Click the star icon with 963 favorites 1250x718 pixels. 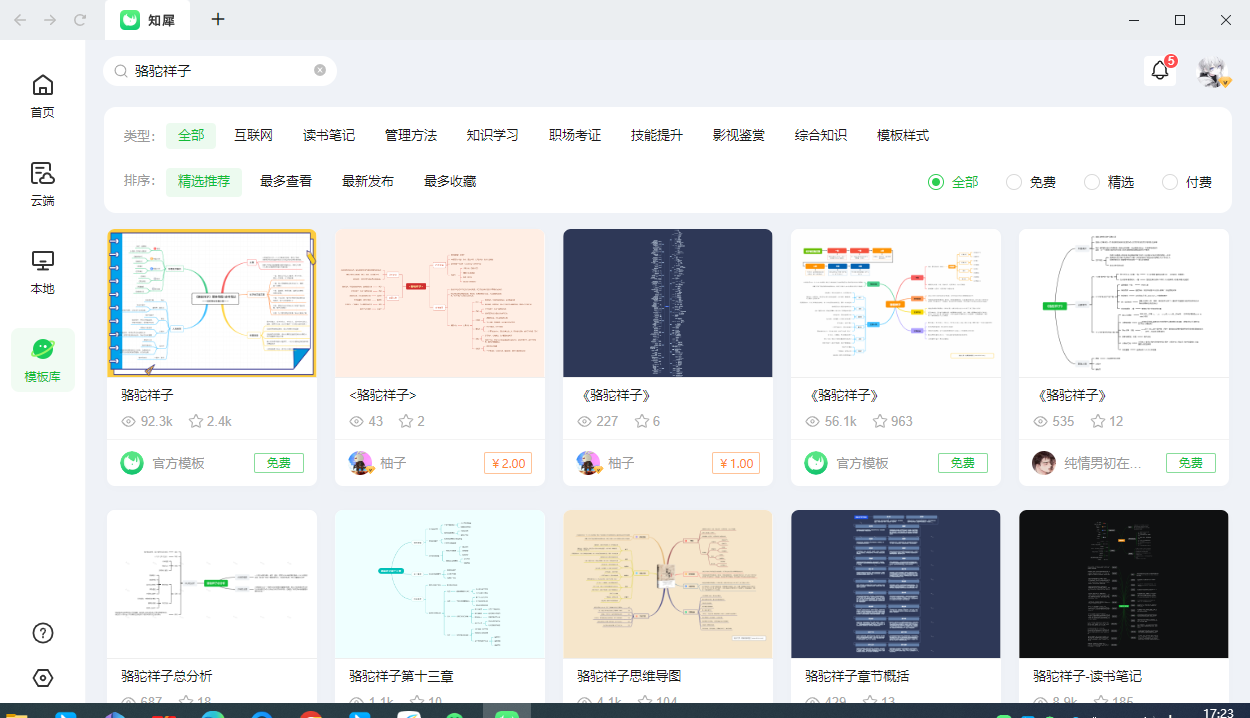pyautogui.click(x=879, y=421)
